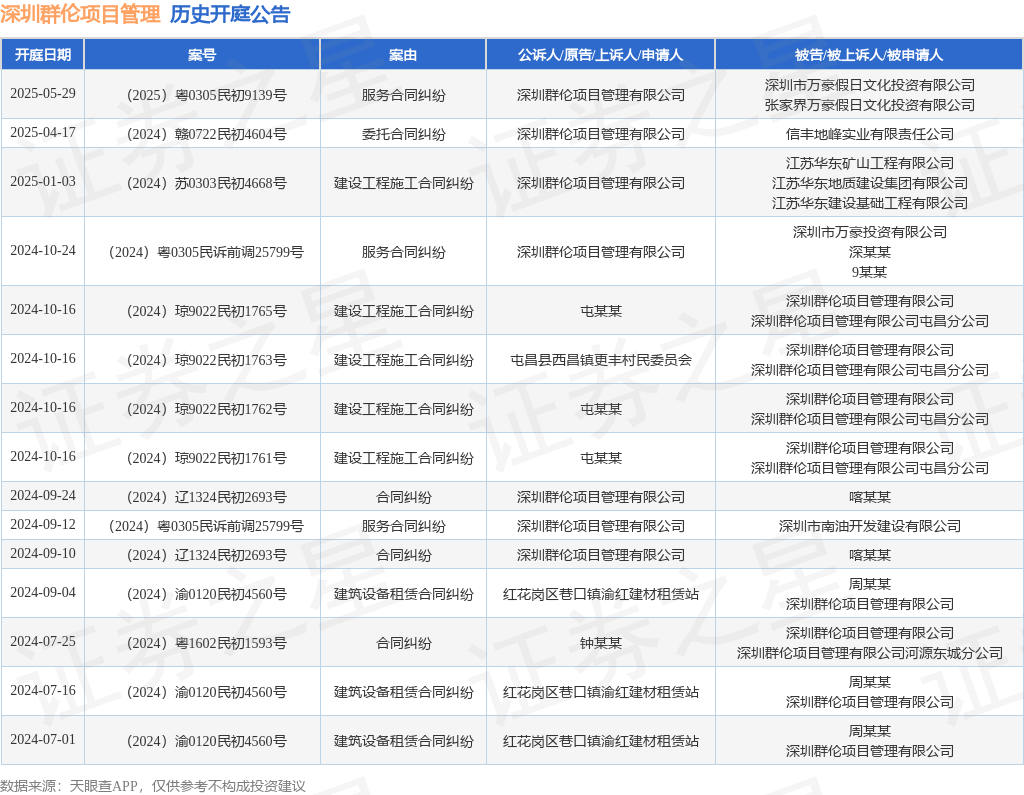This screenshot has height=795, width=1024.
Task: Click the date 2025-04-17
Action: click(x=43, y=133)
